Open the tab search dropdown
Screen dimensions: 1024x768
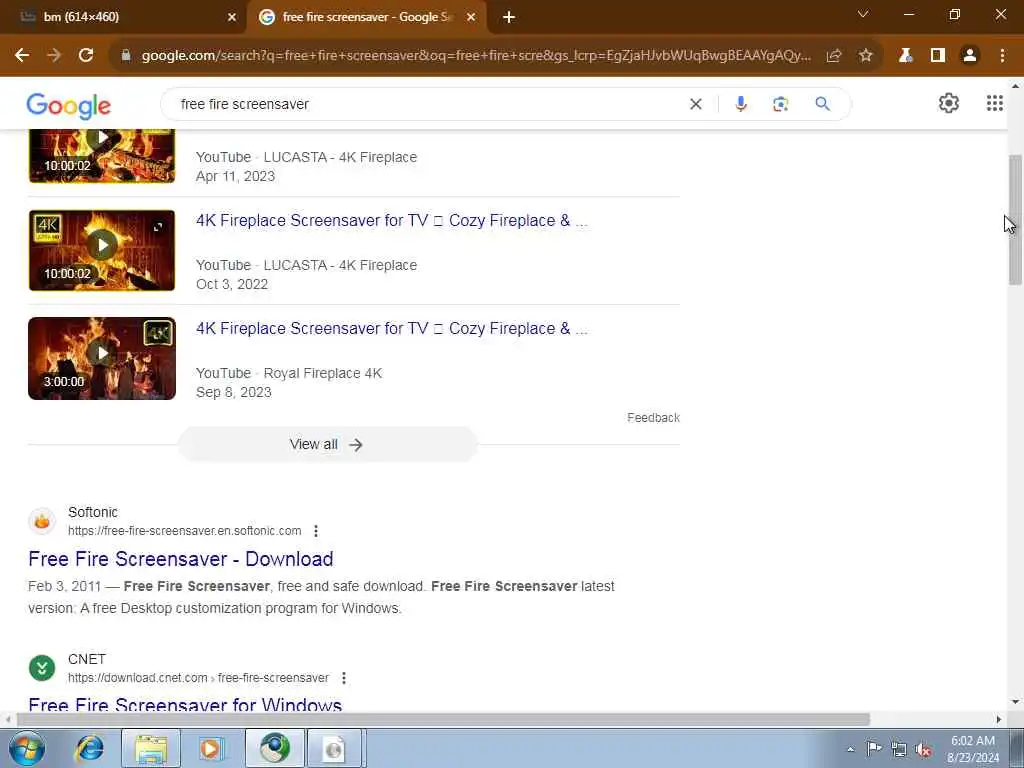click(x=863, y=14)
